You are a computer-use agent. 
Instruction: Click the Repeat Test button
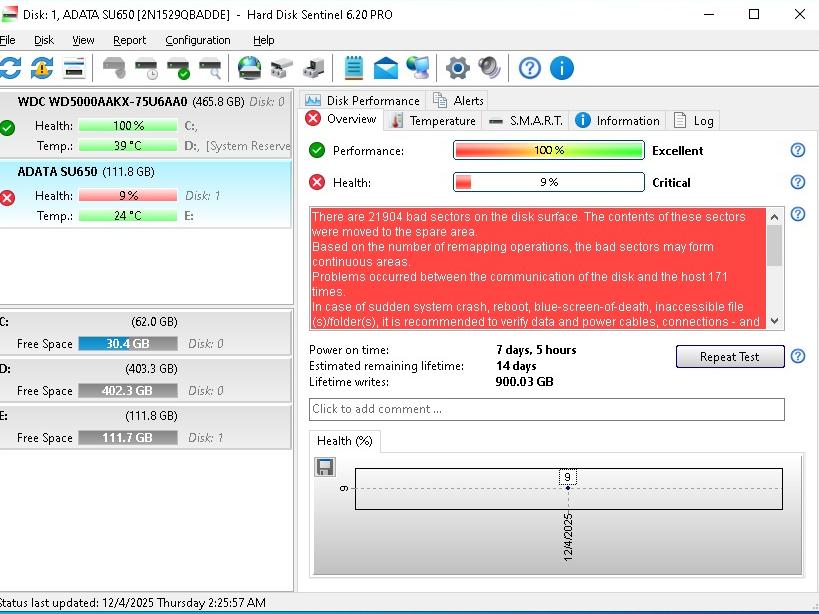(729, 357)
